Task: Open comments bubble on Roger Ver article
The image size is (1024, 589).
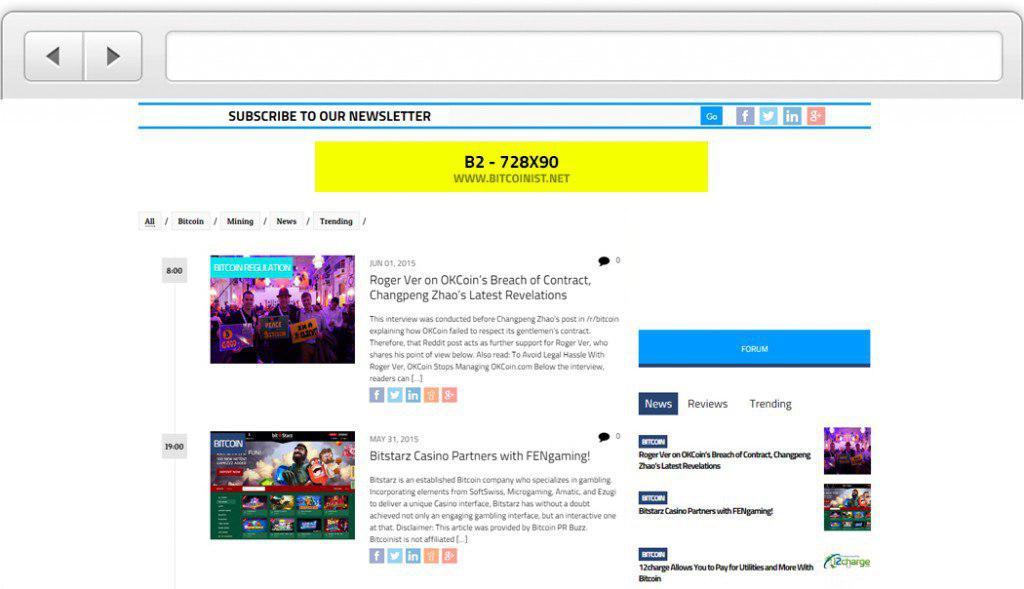Action: [x=604, y=261]
